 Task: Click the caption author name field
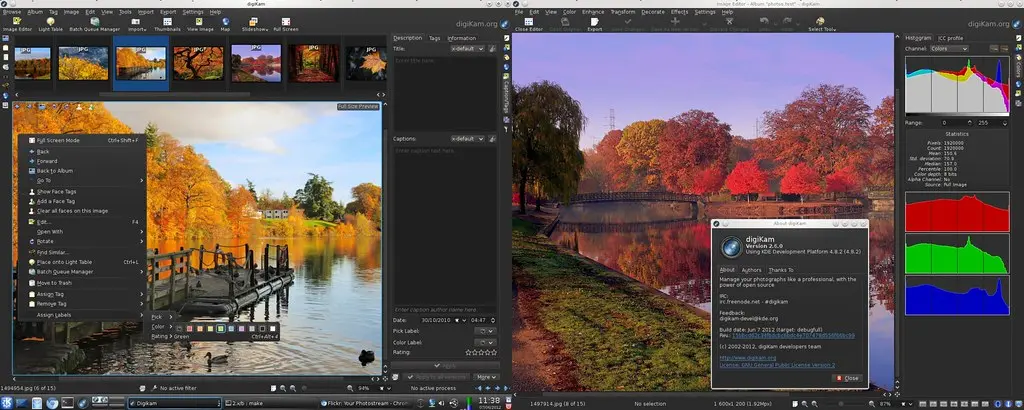(444, 309)
